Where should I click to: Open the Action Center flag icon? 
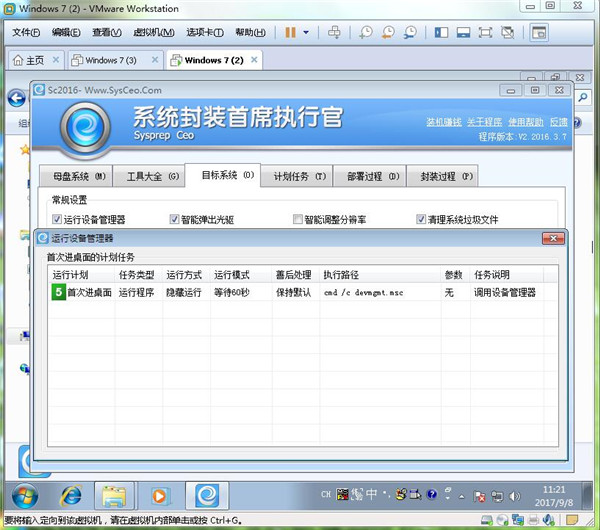pyautogui.click(x=479, y=496)
